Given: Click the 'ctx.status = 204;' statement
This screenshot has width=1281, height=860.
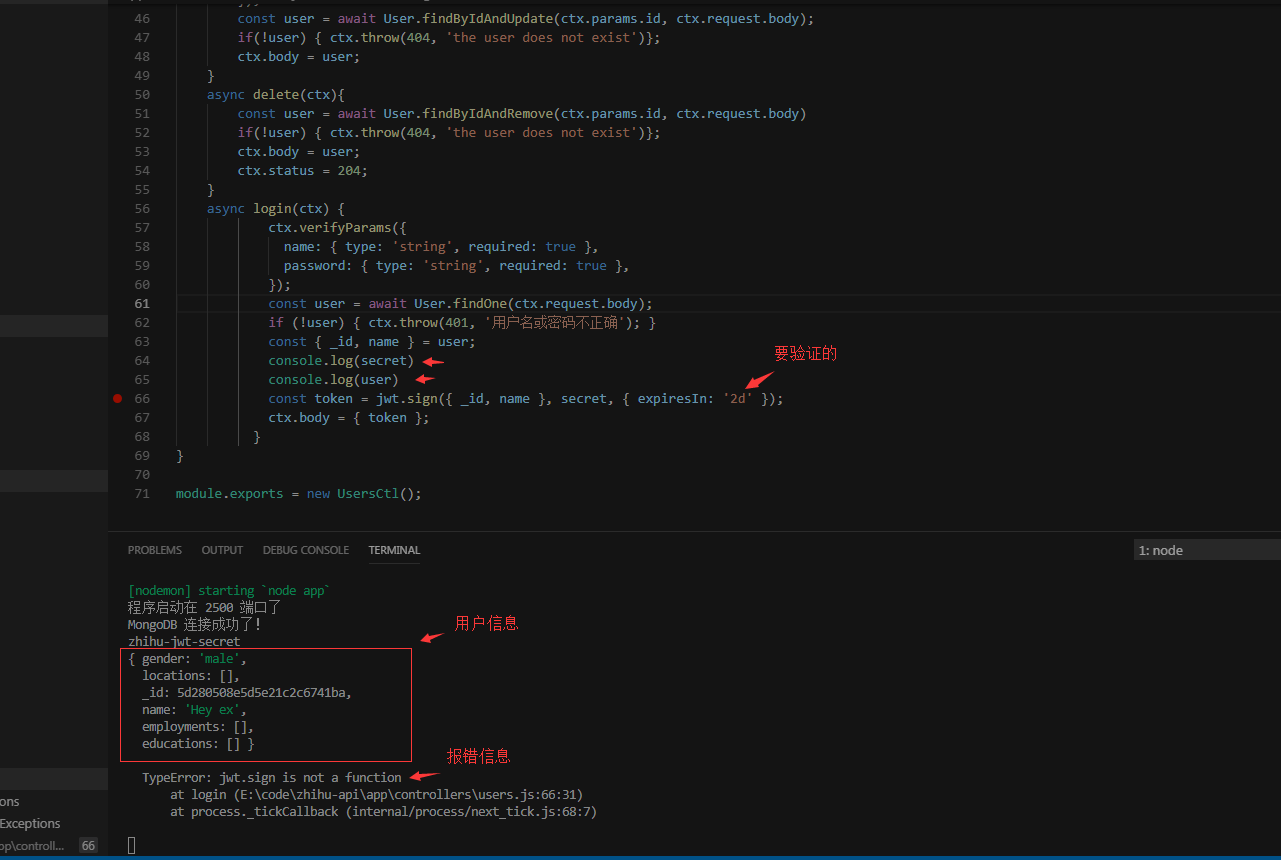Looking at the screenshot, I should pos(303,170).
